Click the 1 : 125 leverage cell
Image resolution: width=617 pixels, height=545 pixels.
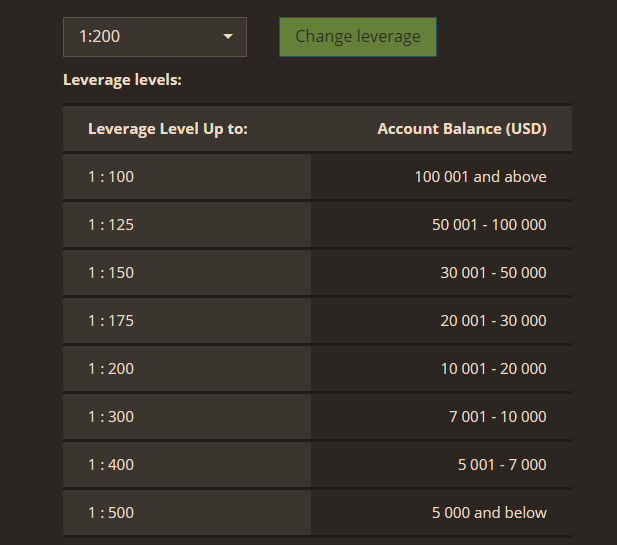point(187,225)
